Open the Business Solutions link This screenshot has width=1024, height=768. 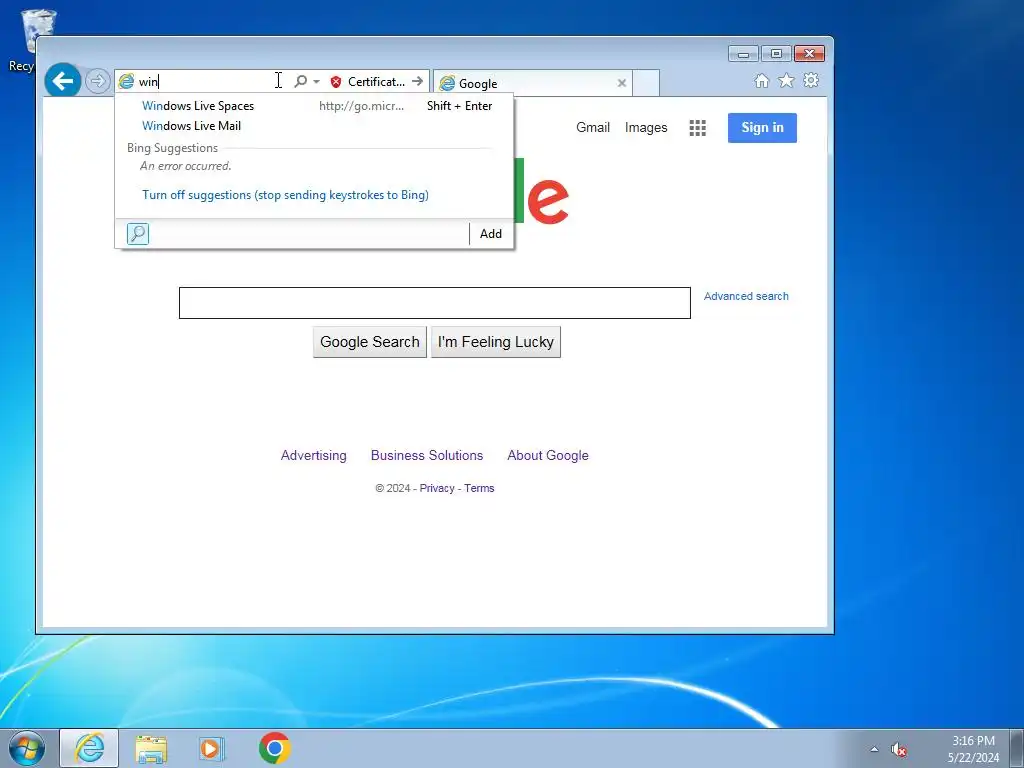coord(427,455)
